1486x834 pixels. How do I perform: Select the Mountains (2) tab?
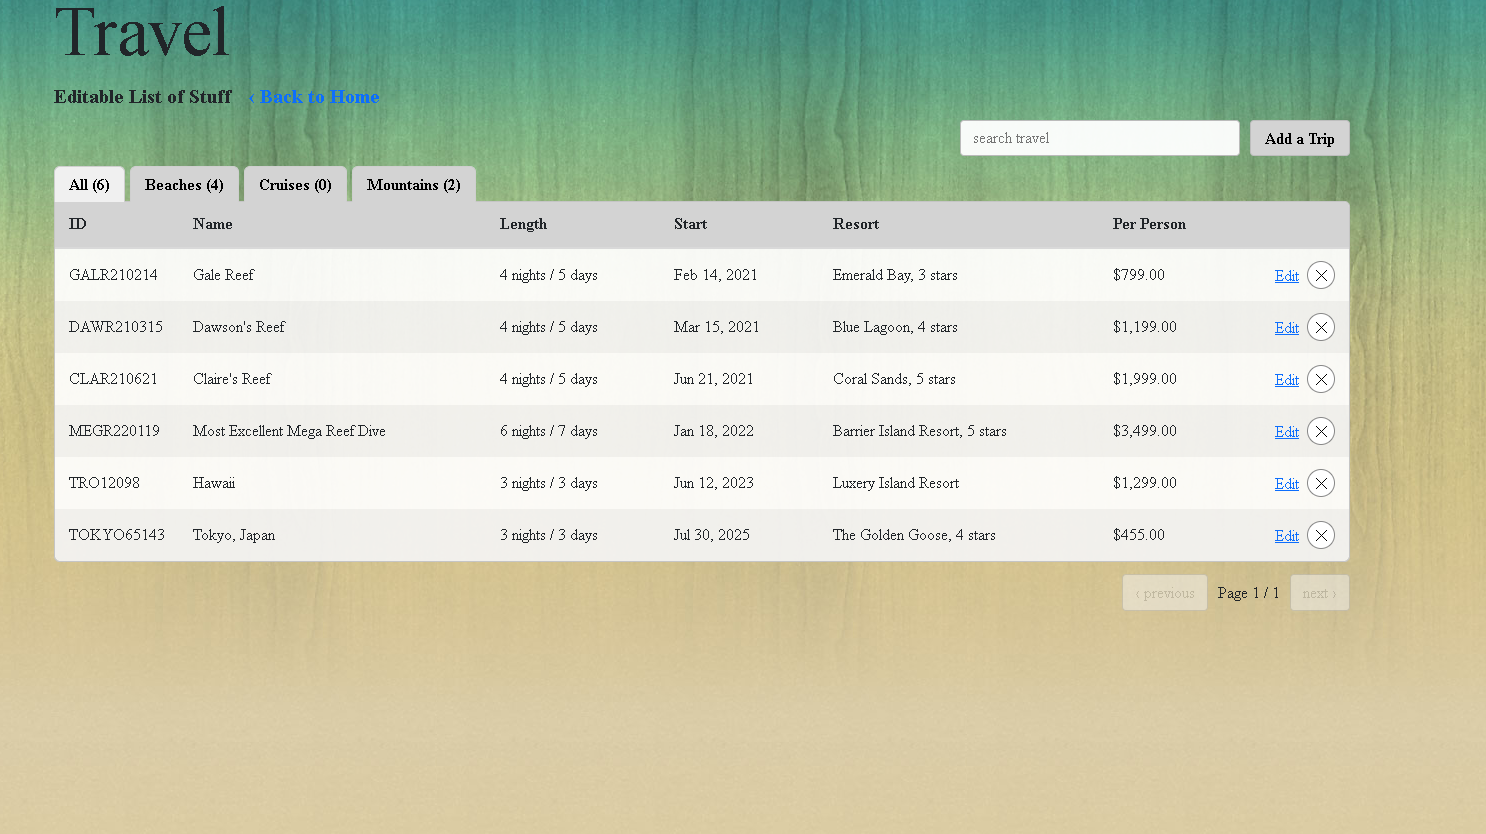click(x=413, y=185)
